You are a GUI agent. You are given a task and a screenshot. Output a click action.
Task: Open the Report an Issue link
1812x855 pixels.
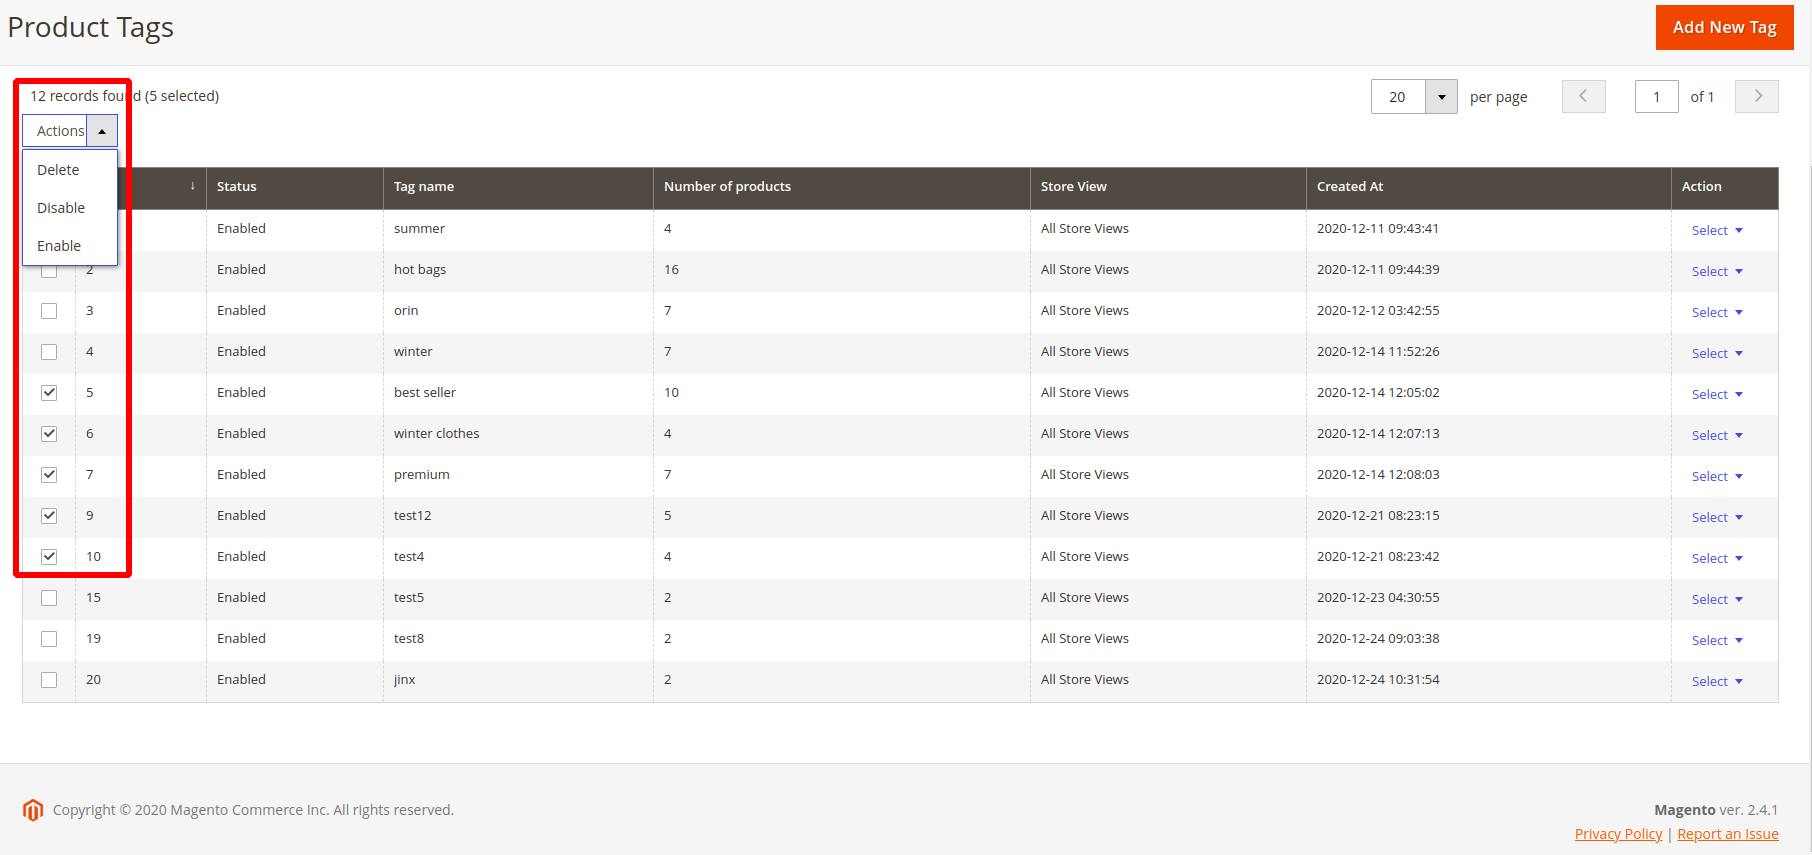click(x=1727, y=834)
